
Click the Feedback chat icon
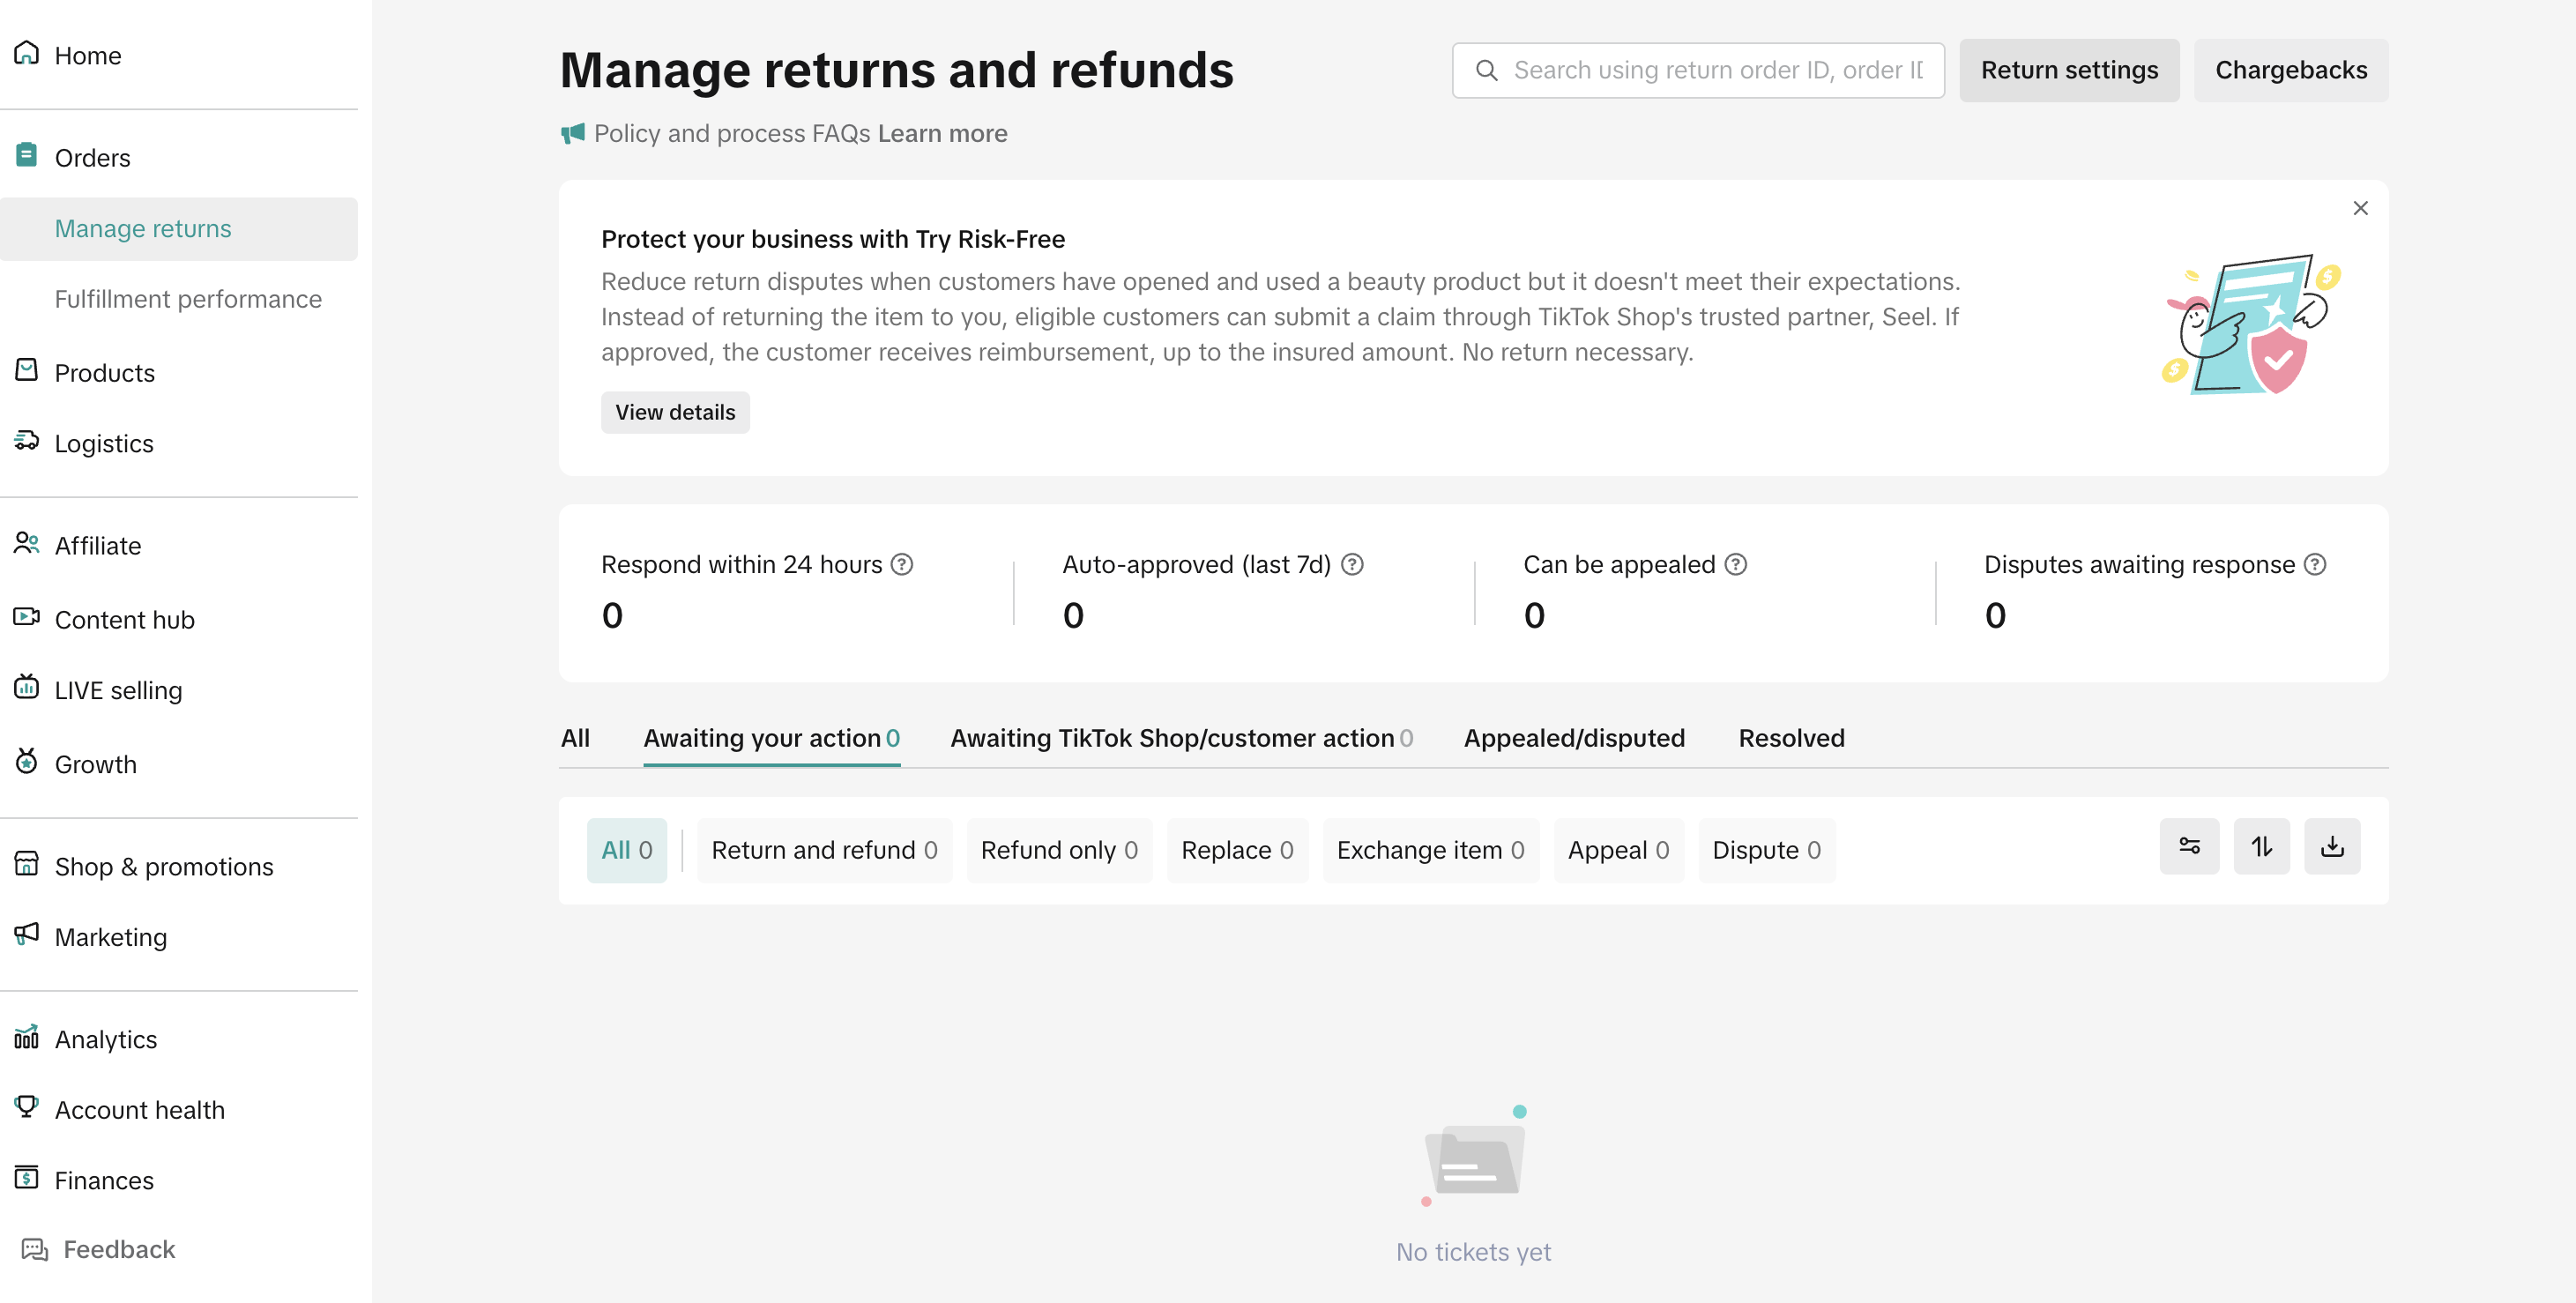pos(35,1249)
